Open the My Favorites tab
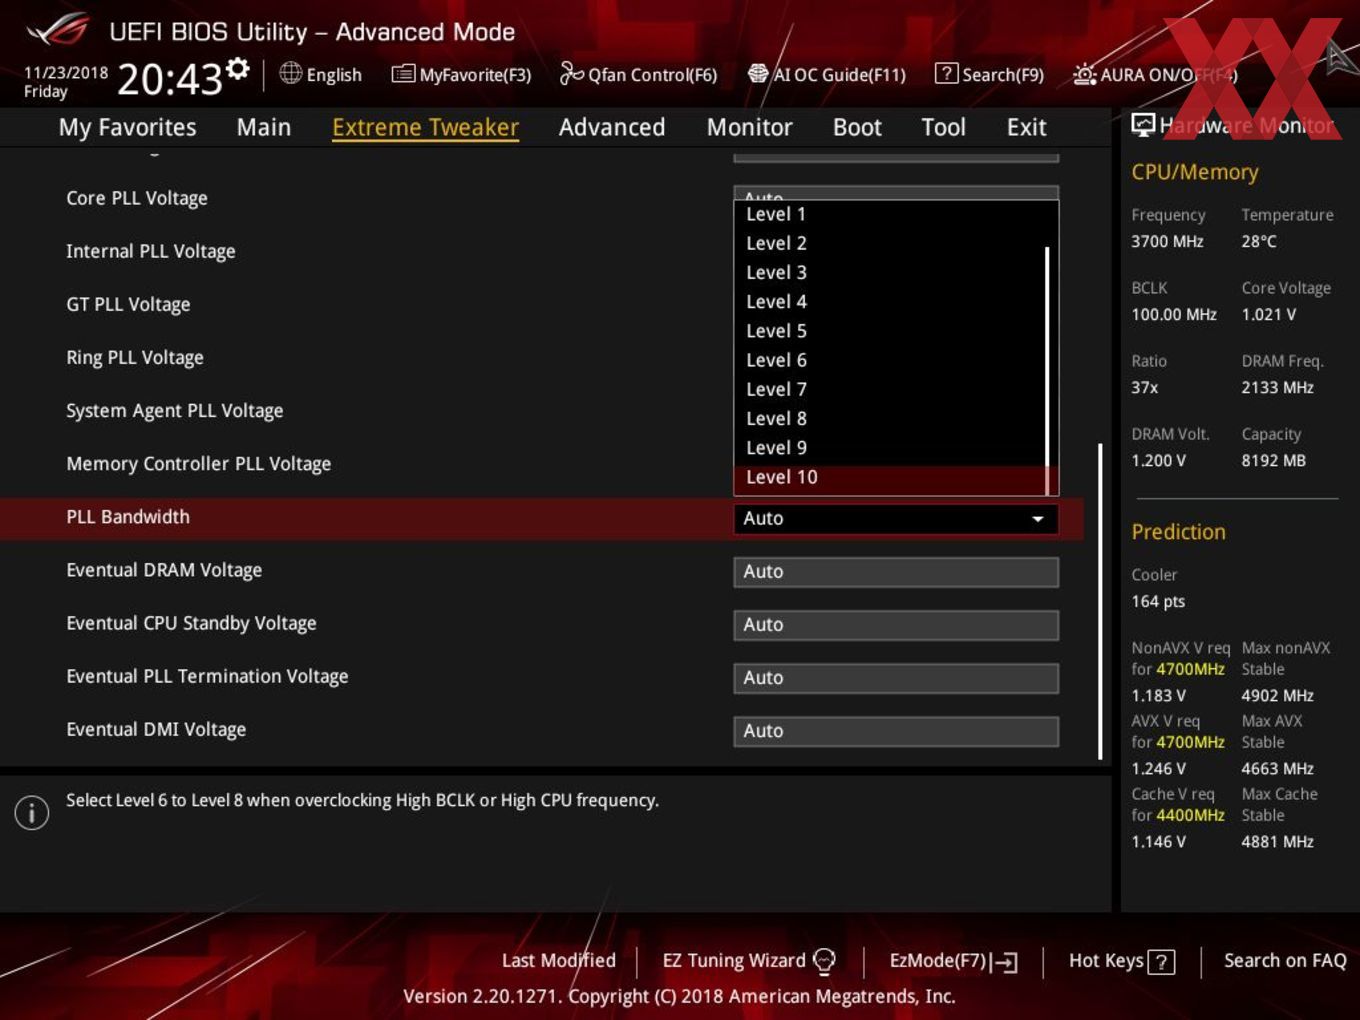This screenshot has width=1360, height=1020. coord(127,128)
